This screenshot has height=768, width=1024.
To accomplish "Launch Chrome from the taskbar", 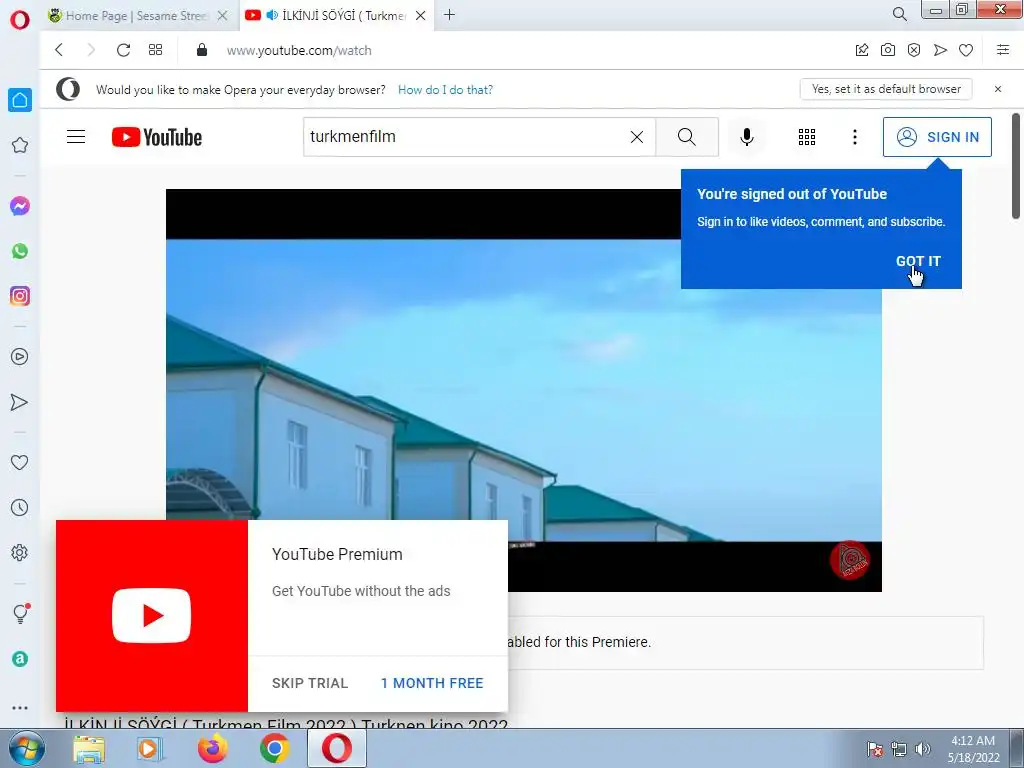I will pyautogui.click(x=274, y=748).
